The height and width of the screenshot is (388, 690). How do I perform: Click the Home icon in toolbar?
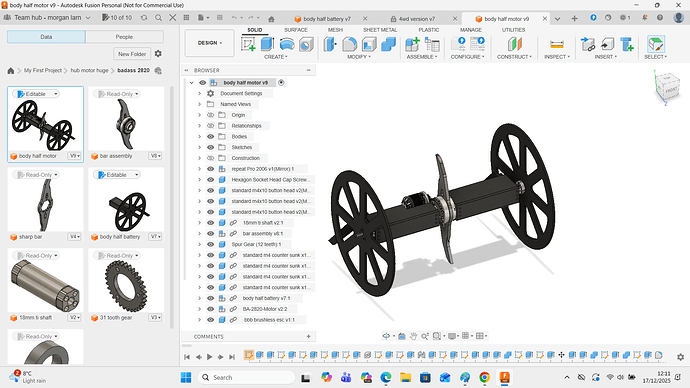pos(271,19)
